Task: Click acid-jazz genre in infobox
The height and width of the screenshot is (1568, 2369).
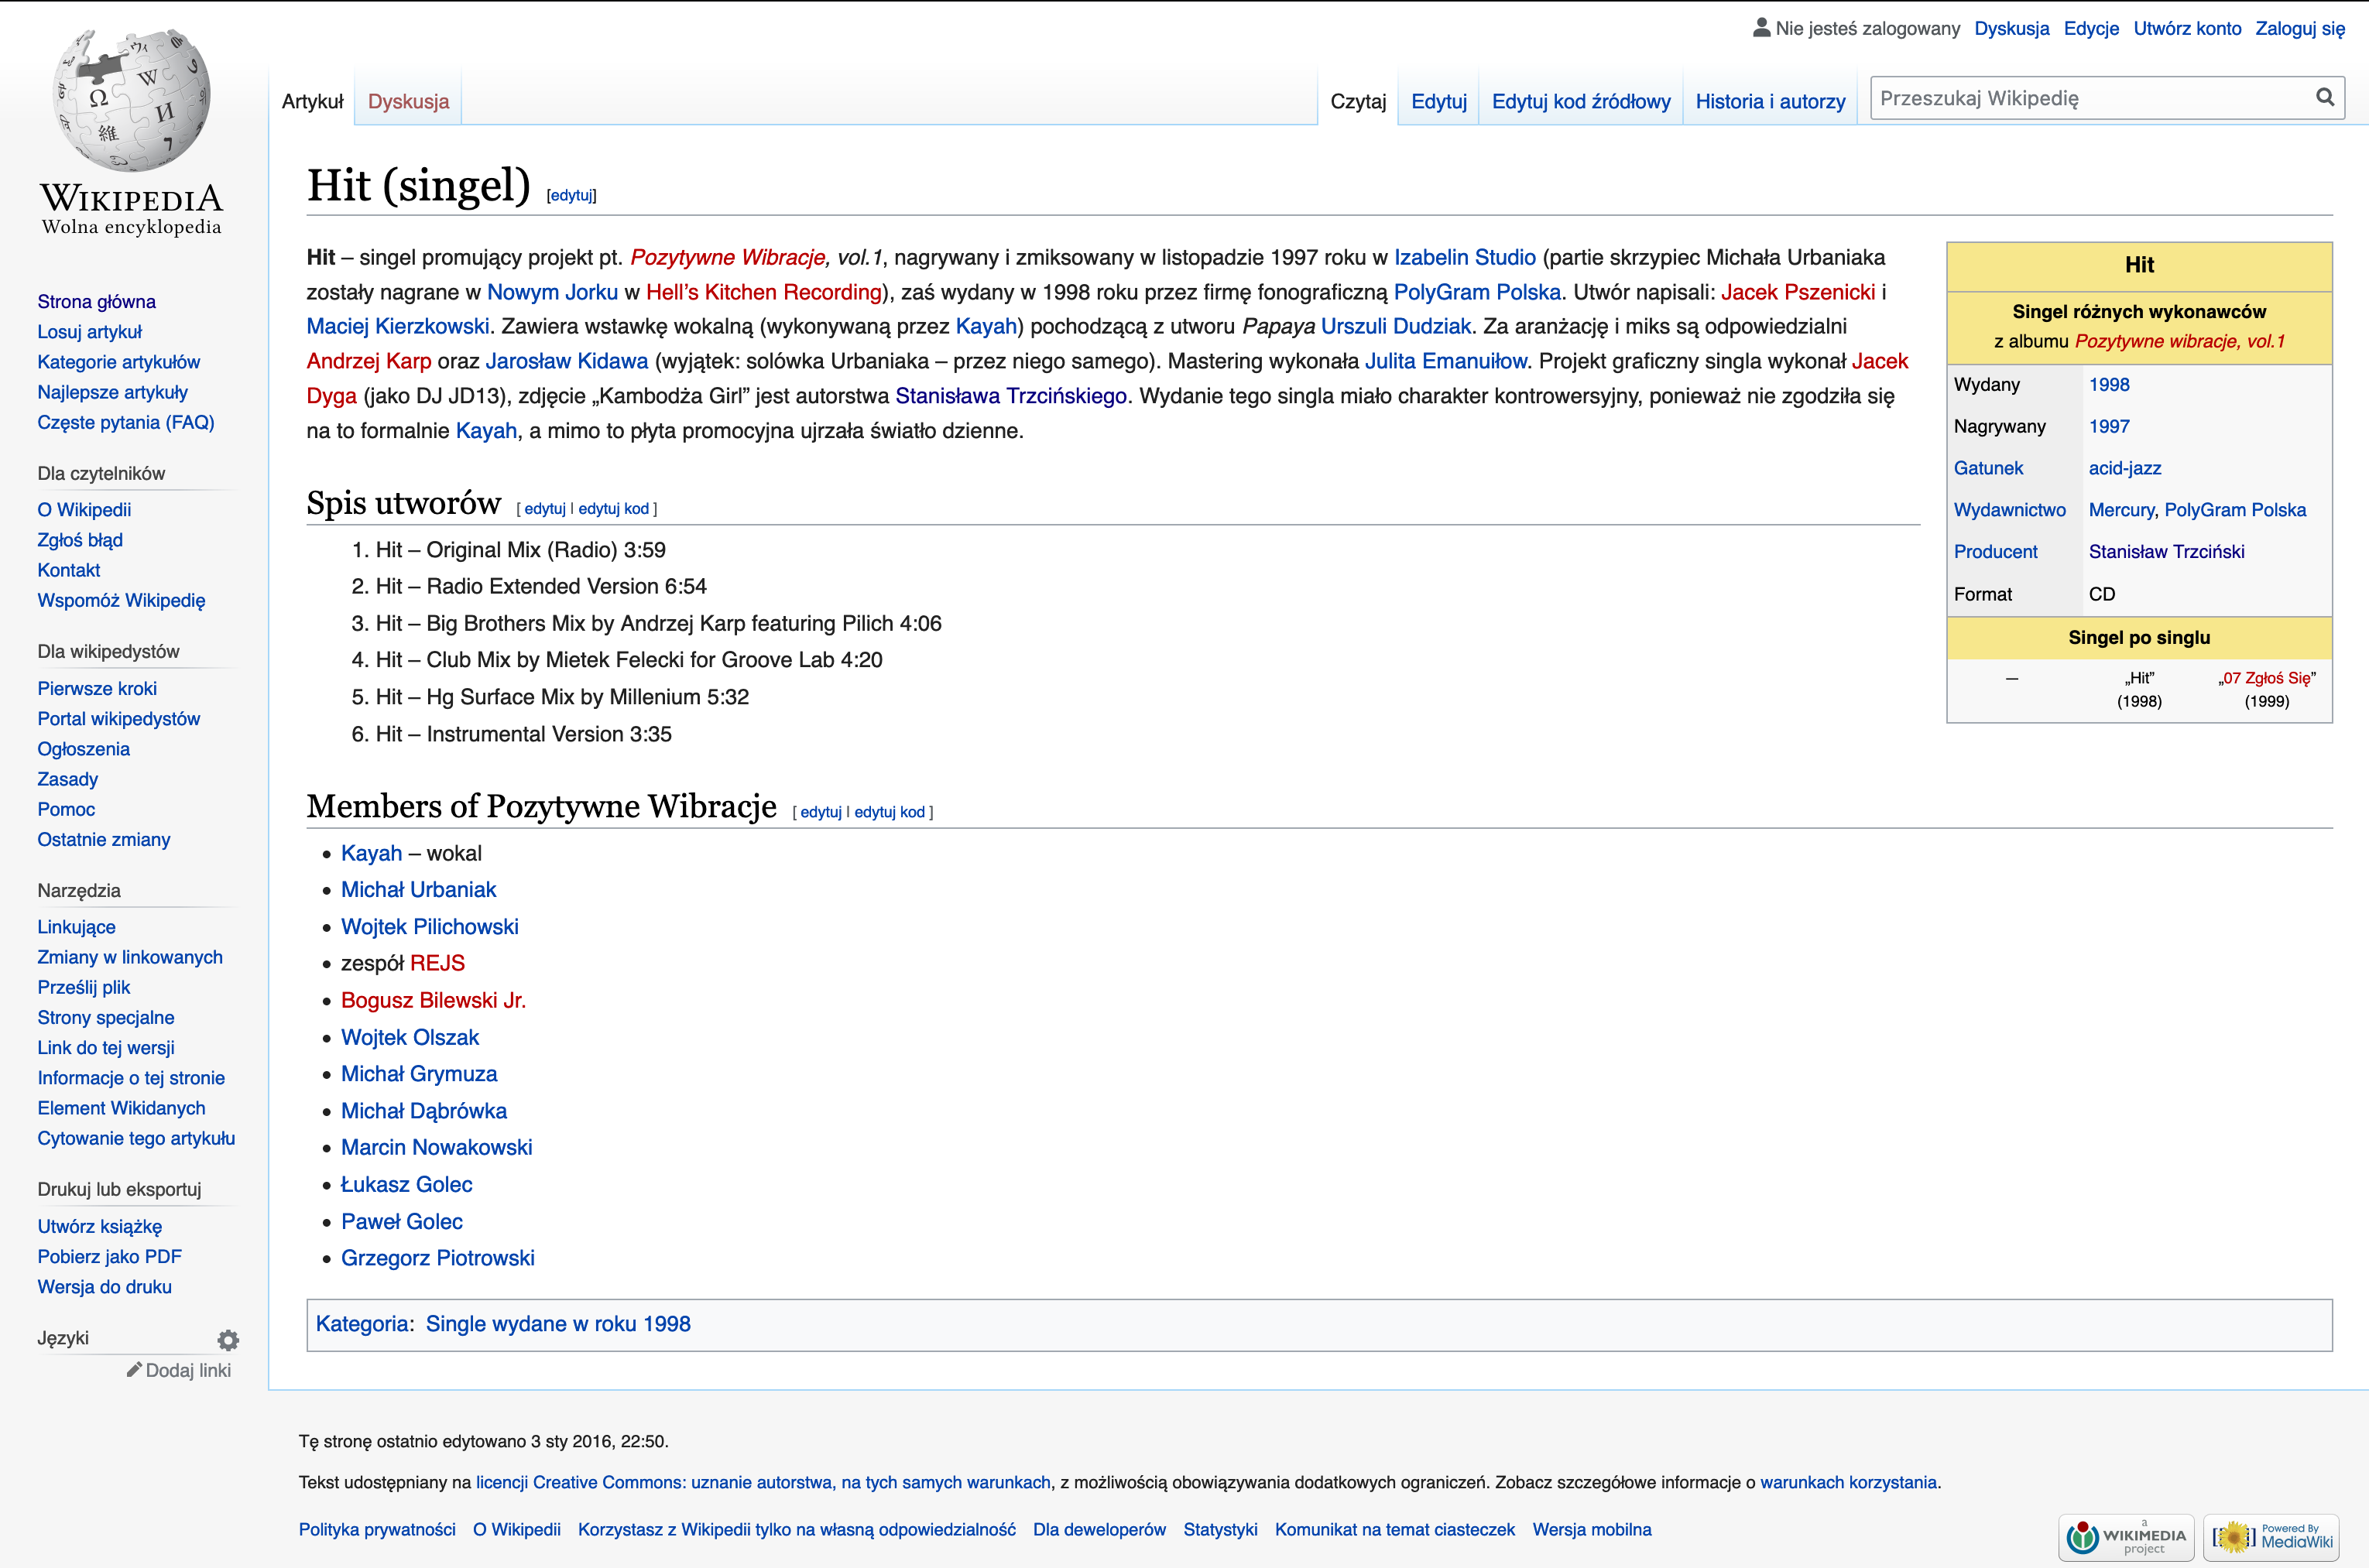Action: click(x=2124, y=468)
